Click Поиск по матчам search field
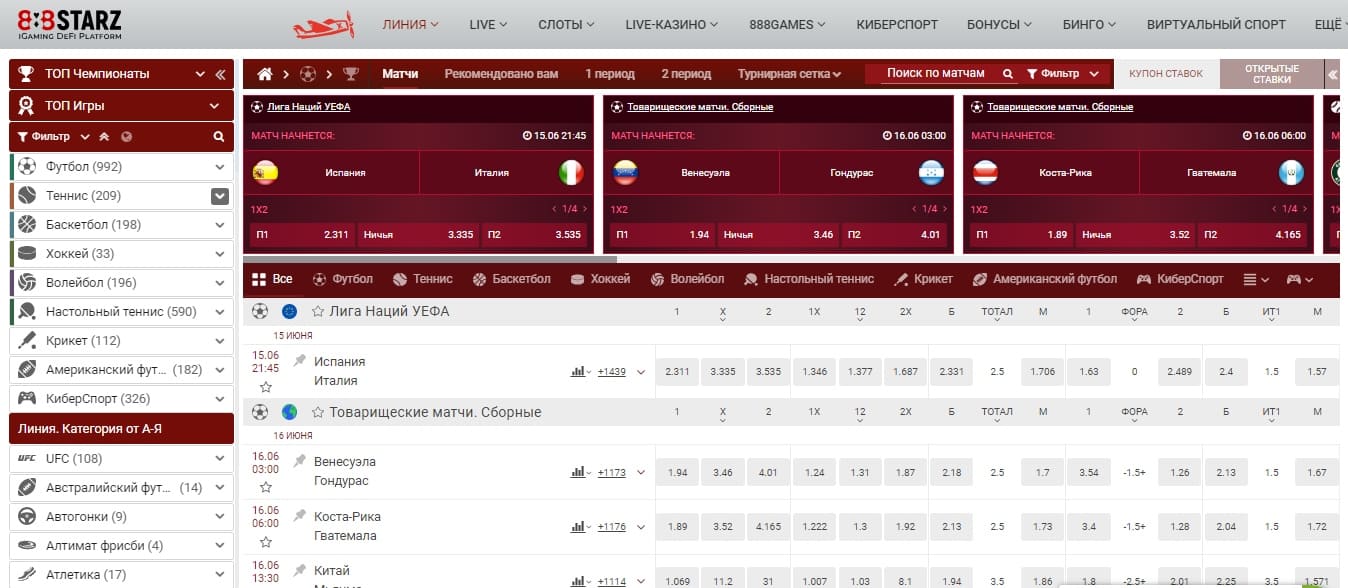The height and width of the screenshot is (588, 1348). (x=935, y=74)
